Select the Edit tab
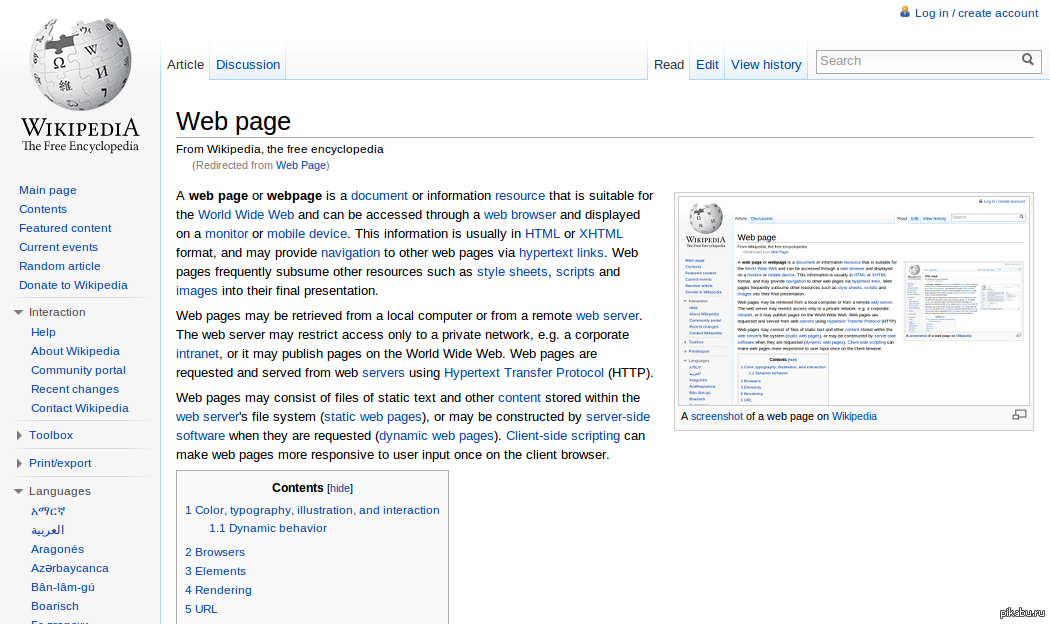This screenshot has height=624, width=1050. coord(707,64)
